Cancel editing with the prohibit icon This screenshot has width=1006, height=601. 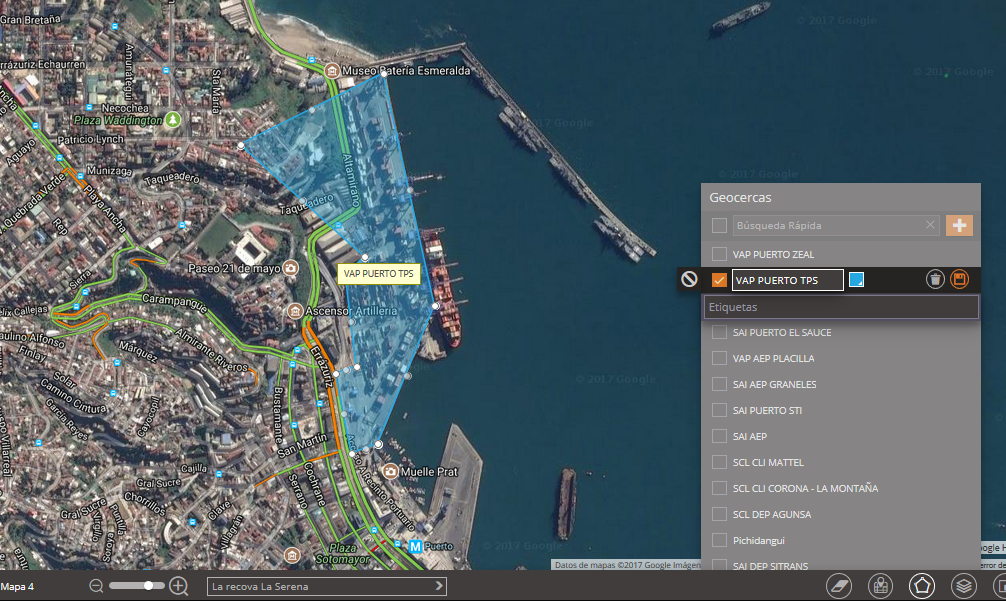point(689,279)
